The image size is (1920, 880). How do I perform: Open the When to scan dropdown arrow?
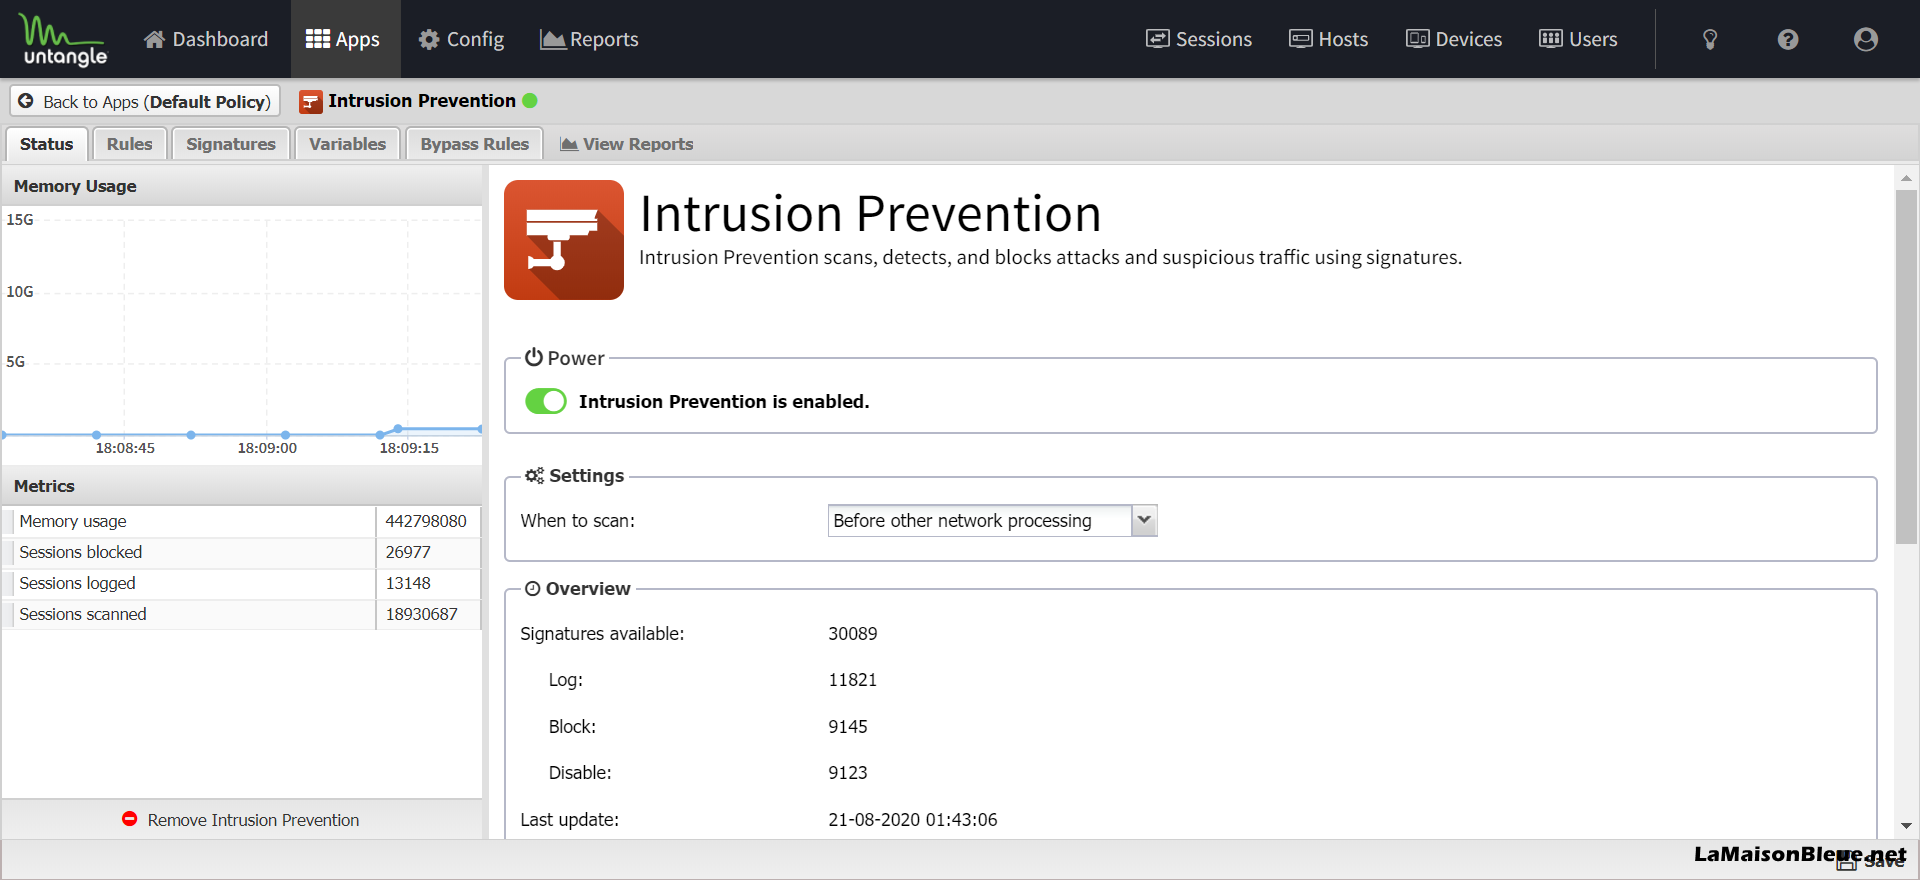(x=1144, y=520)
